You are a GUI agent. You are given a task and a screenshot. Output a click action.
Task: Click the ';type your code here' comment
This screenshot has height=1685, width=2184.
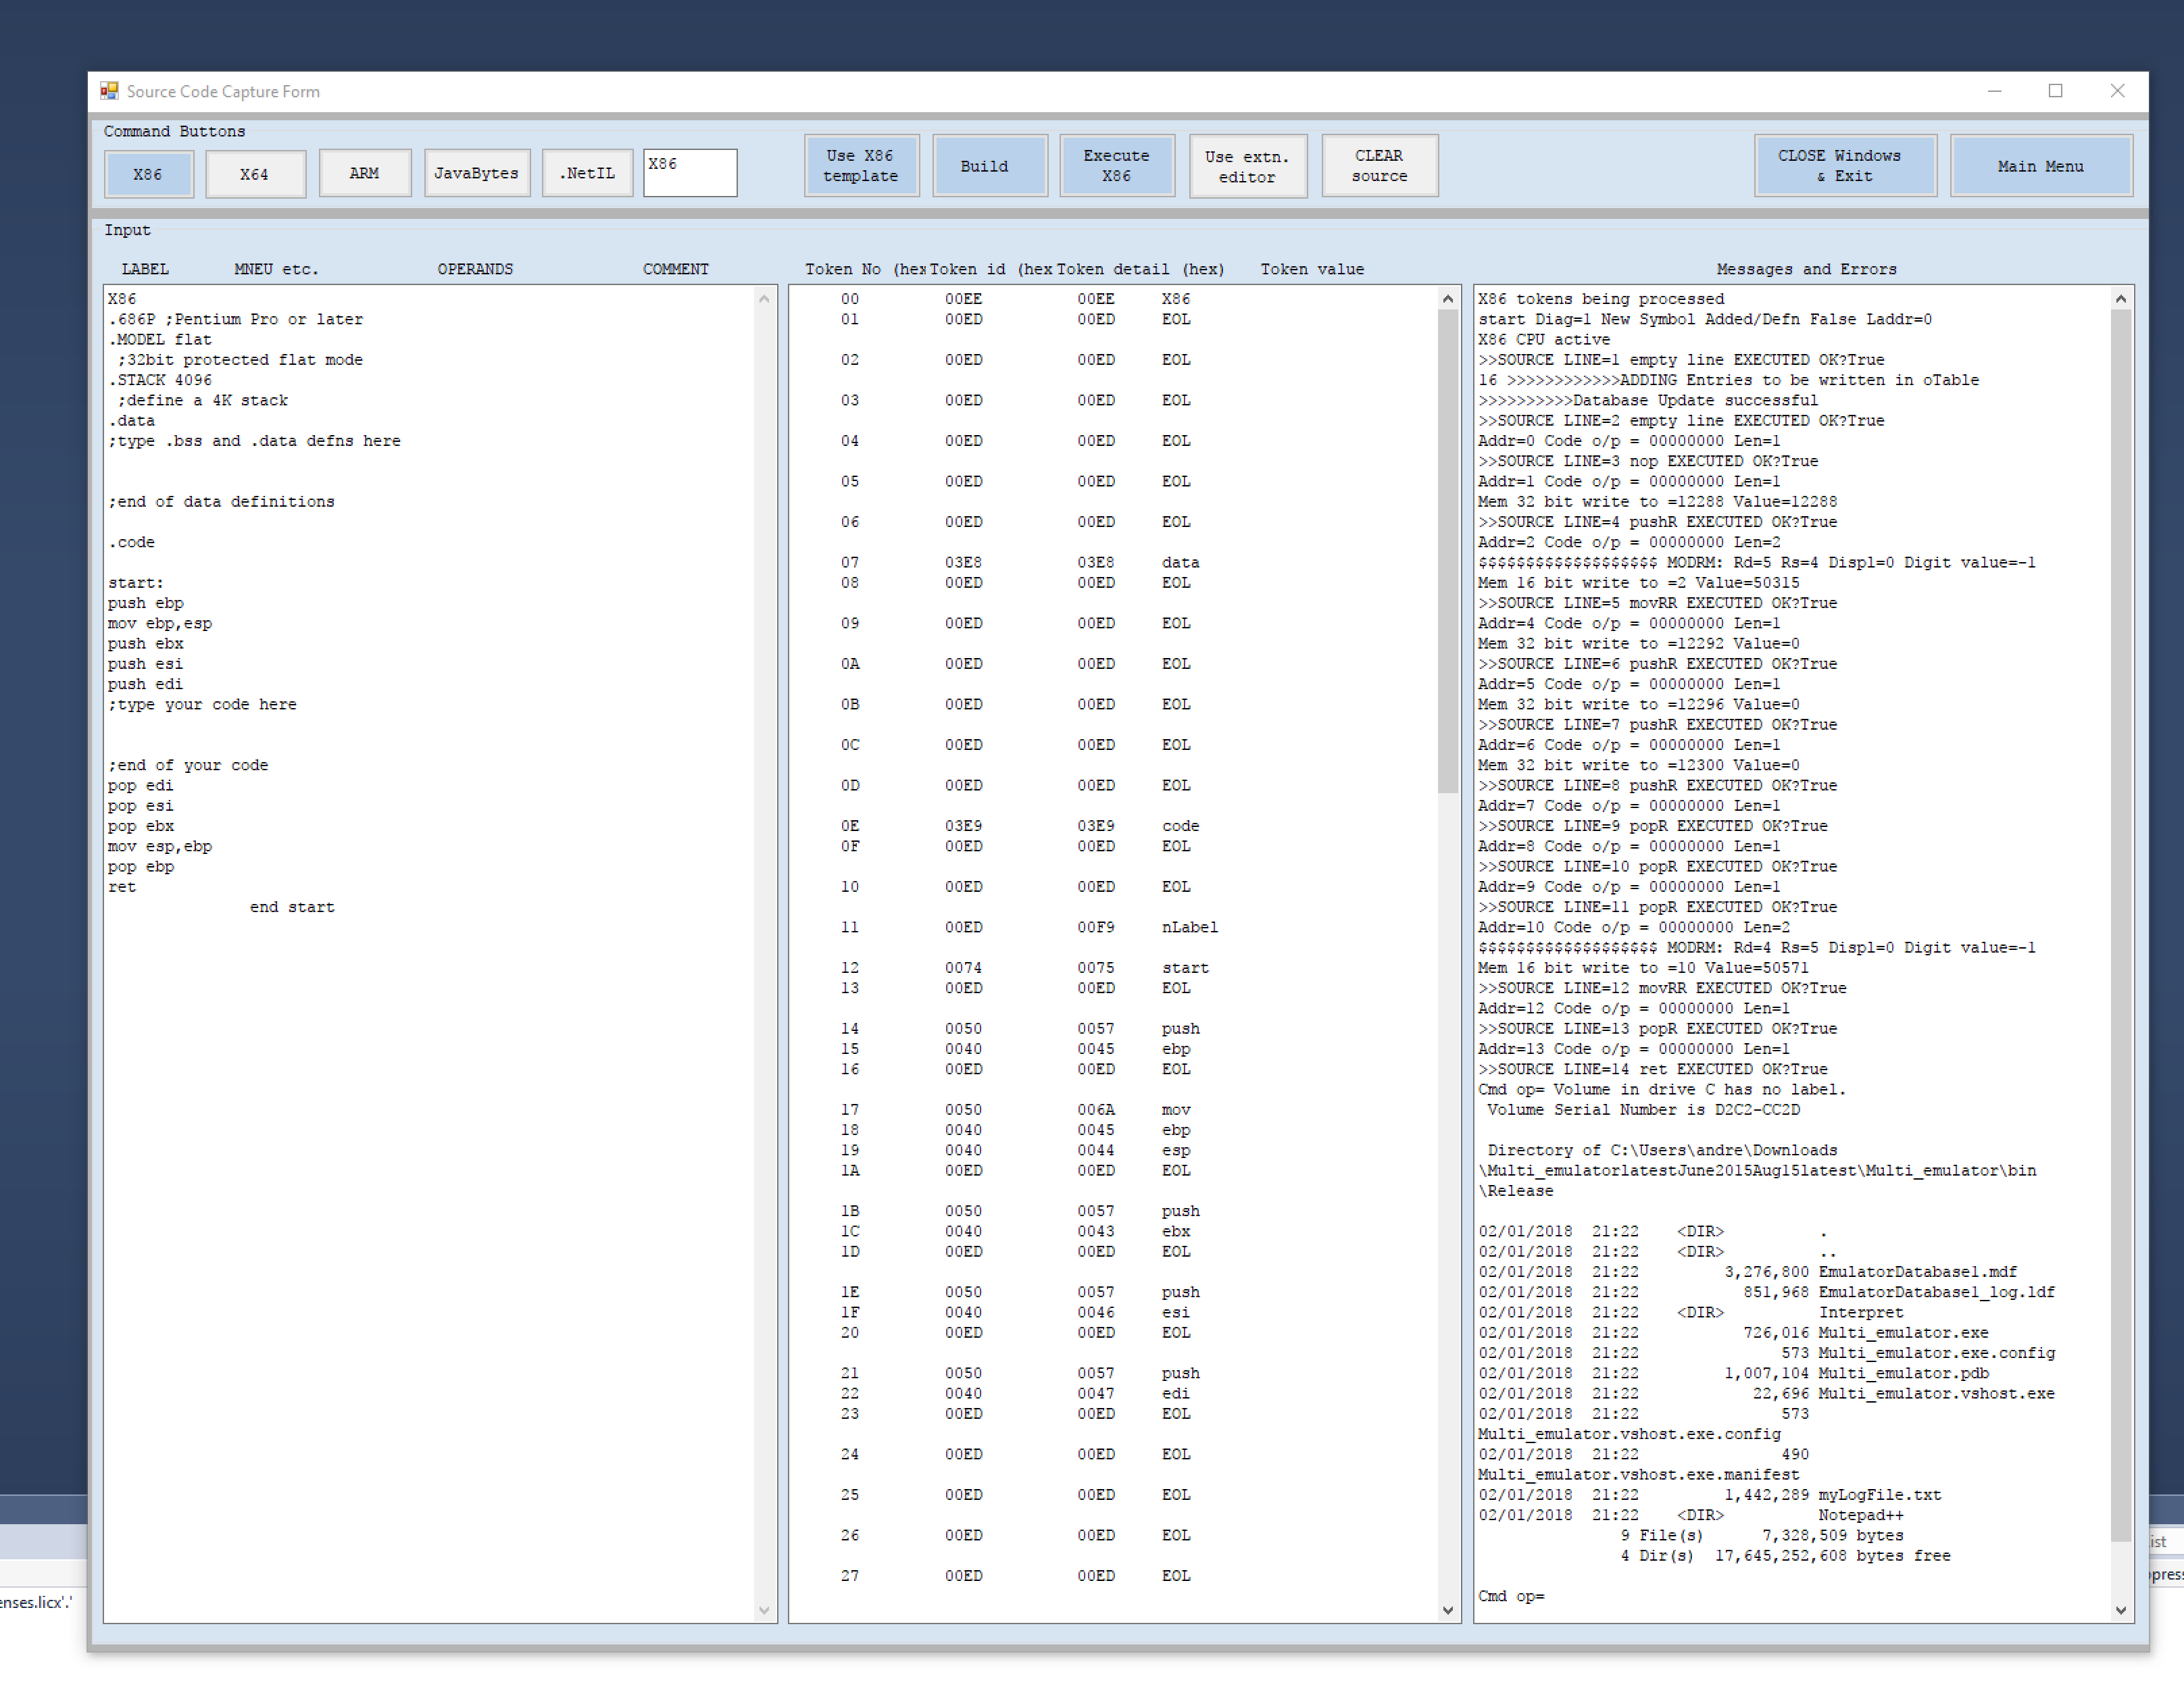(203, 704)
